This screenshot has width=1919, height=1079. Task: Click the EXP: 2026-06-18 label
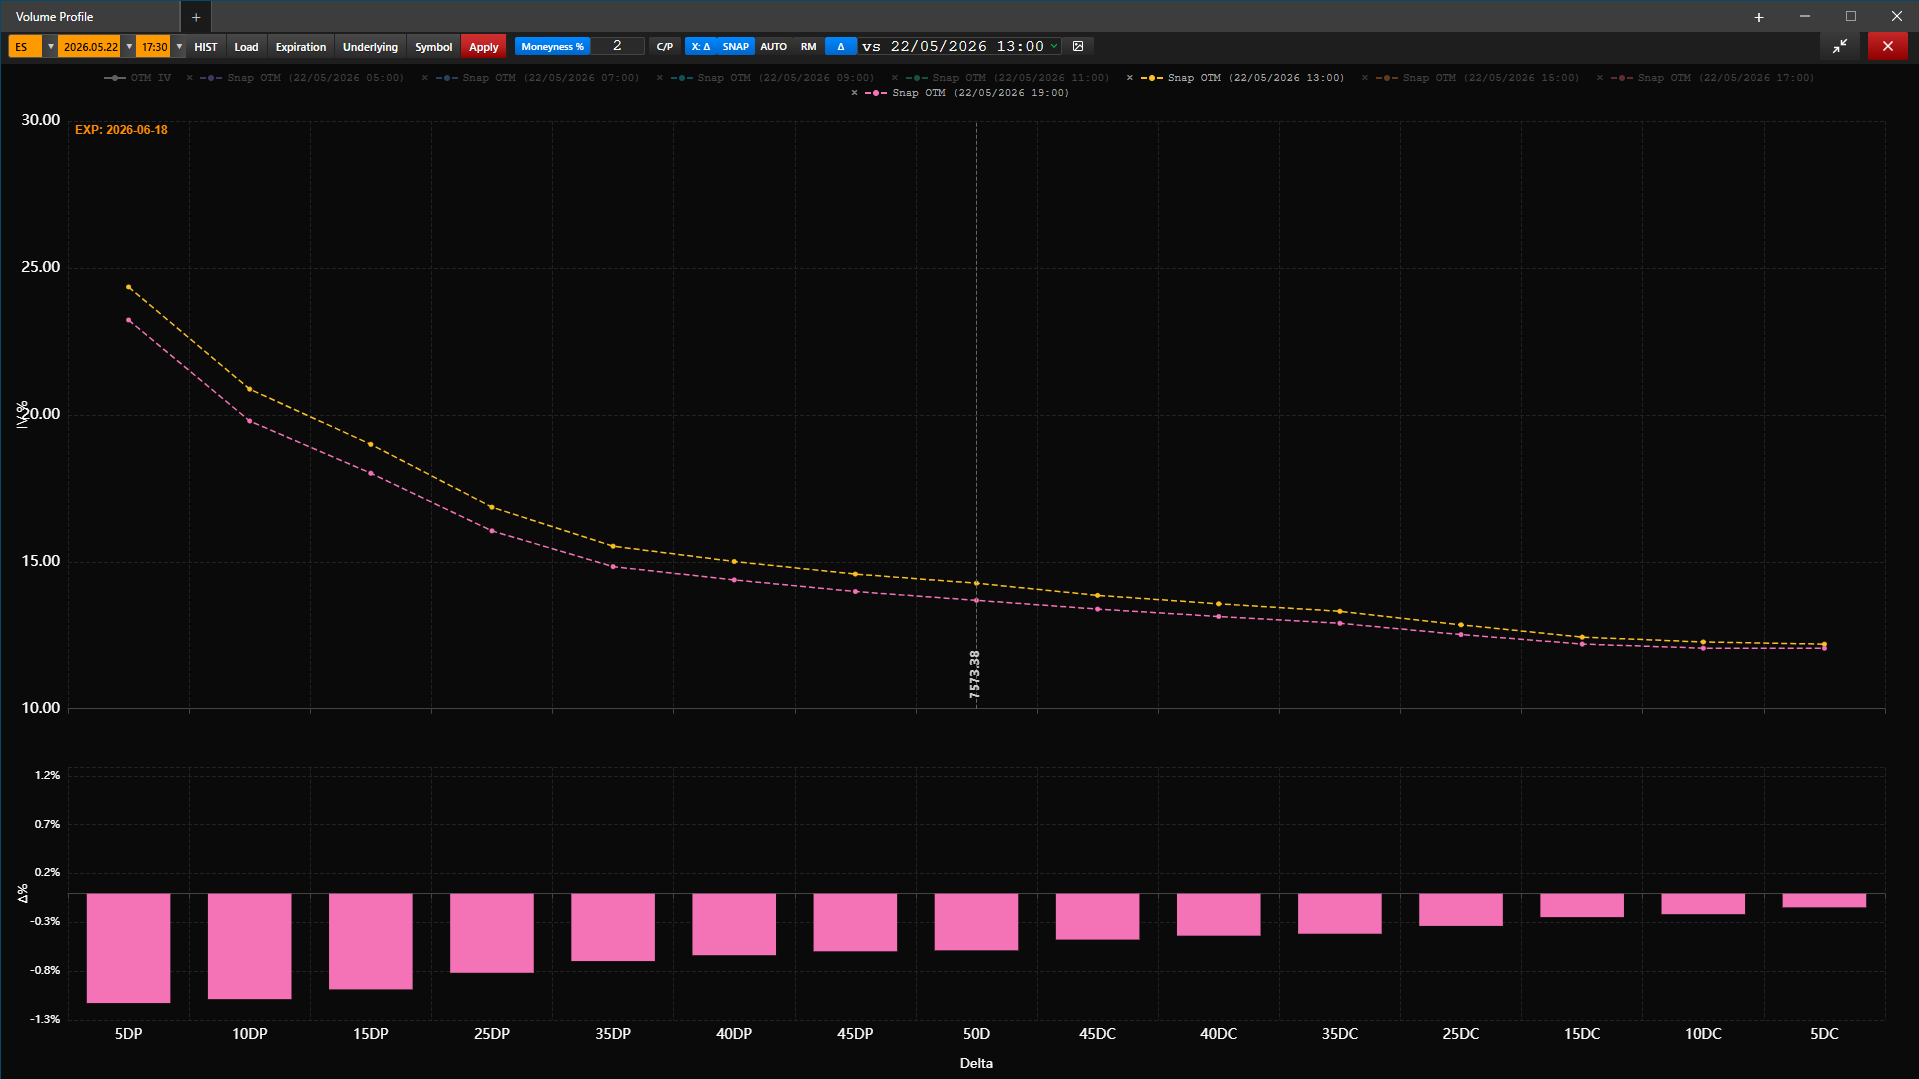click(x=121, y=130)
